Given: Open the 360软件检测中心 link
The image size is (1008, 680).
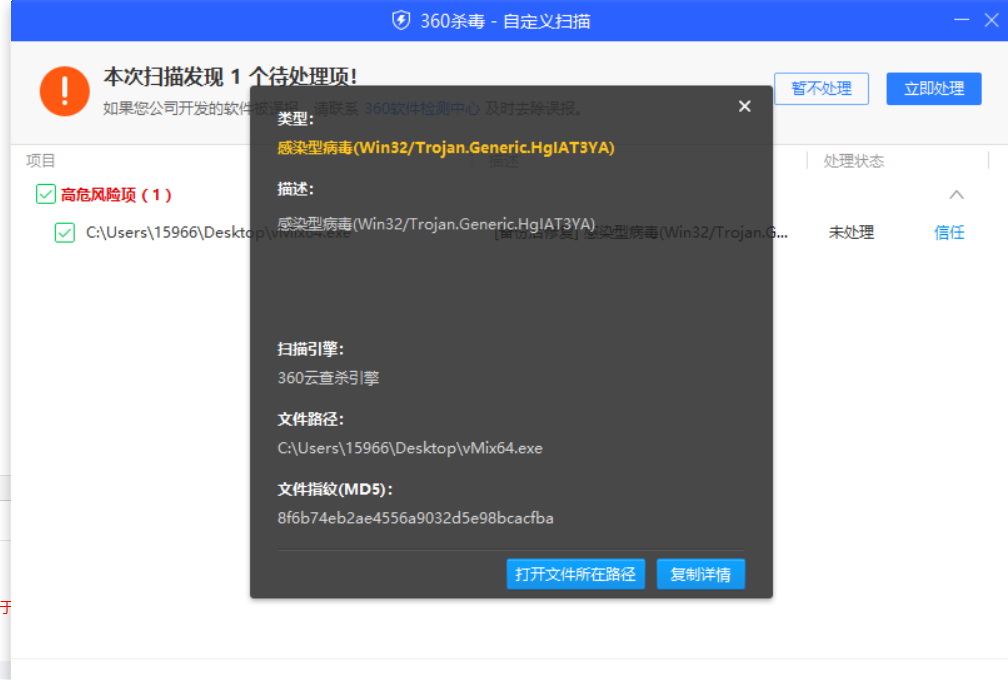Looking at the screenshot, I should tap(422, 108).
